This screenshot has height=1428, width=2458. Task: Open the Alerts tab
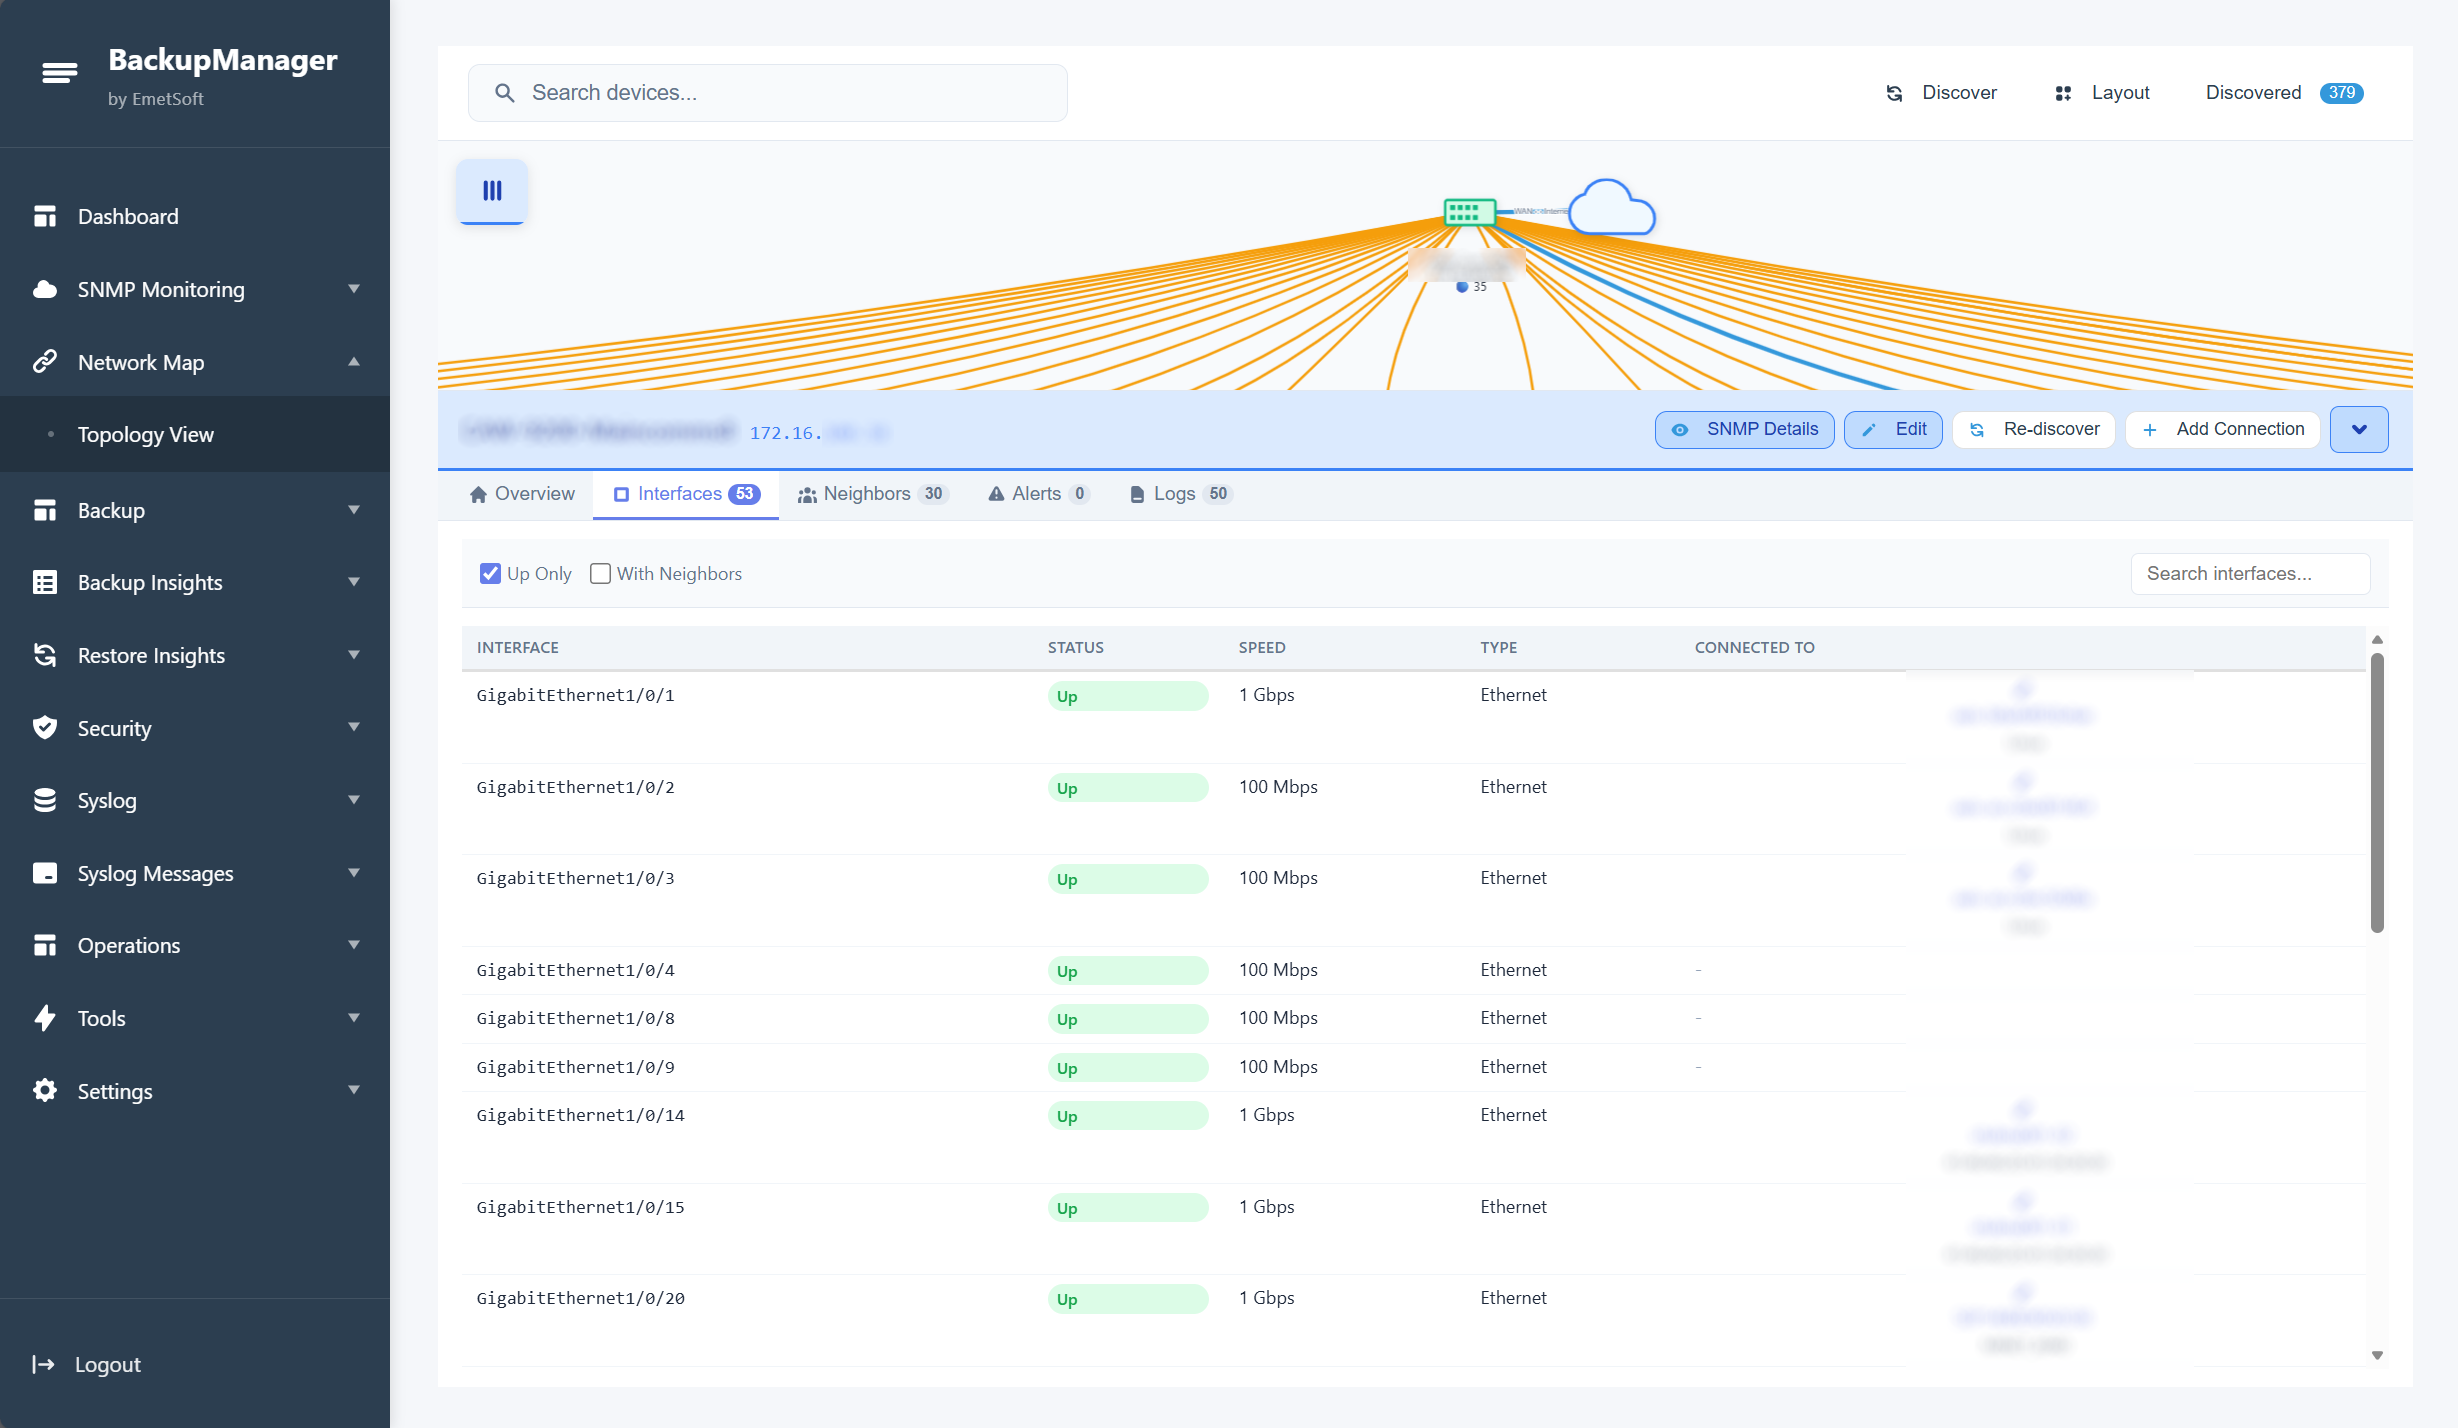tap(1038, 494)
